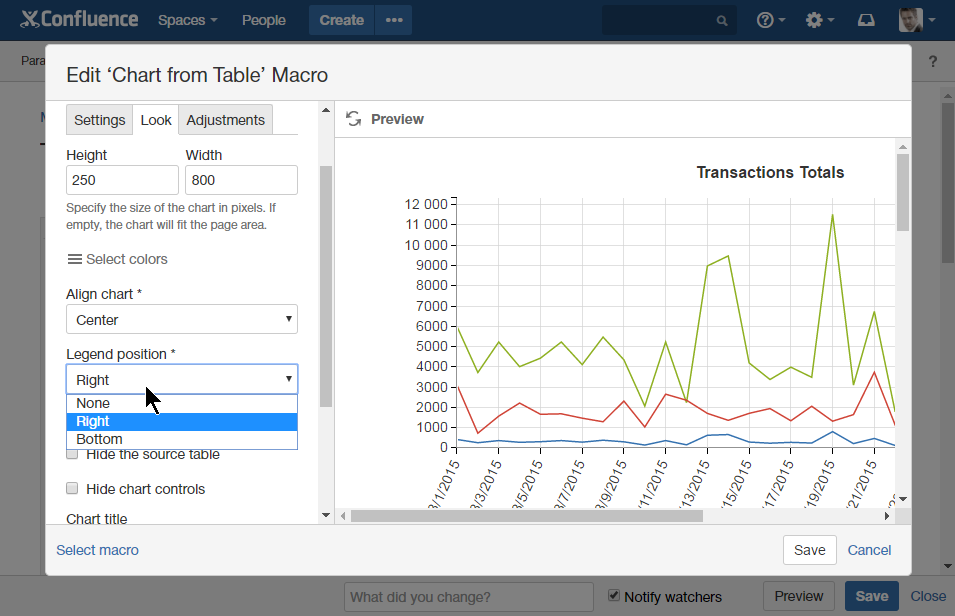
Task: Open the settings gear menu
Action: tap(815, 20)
